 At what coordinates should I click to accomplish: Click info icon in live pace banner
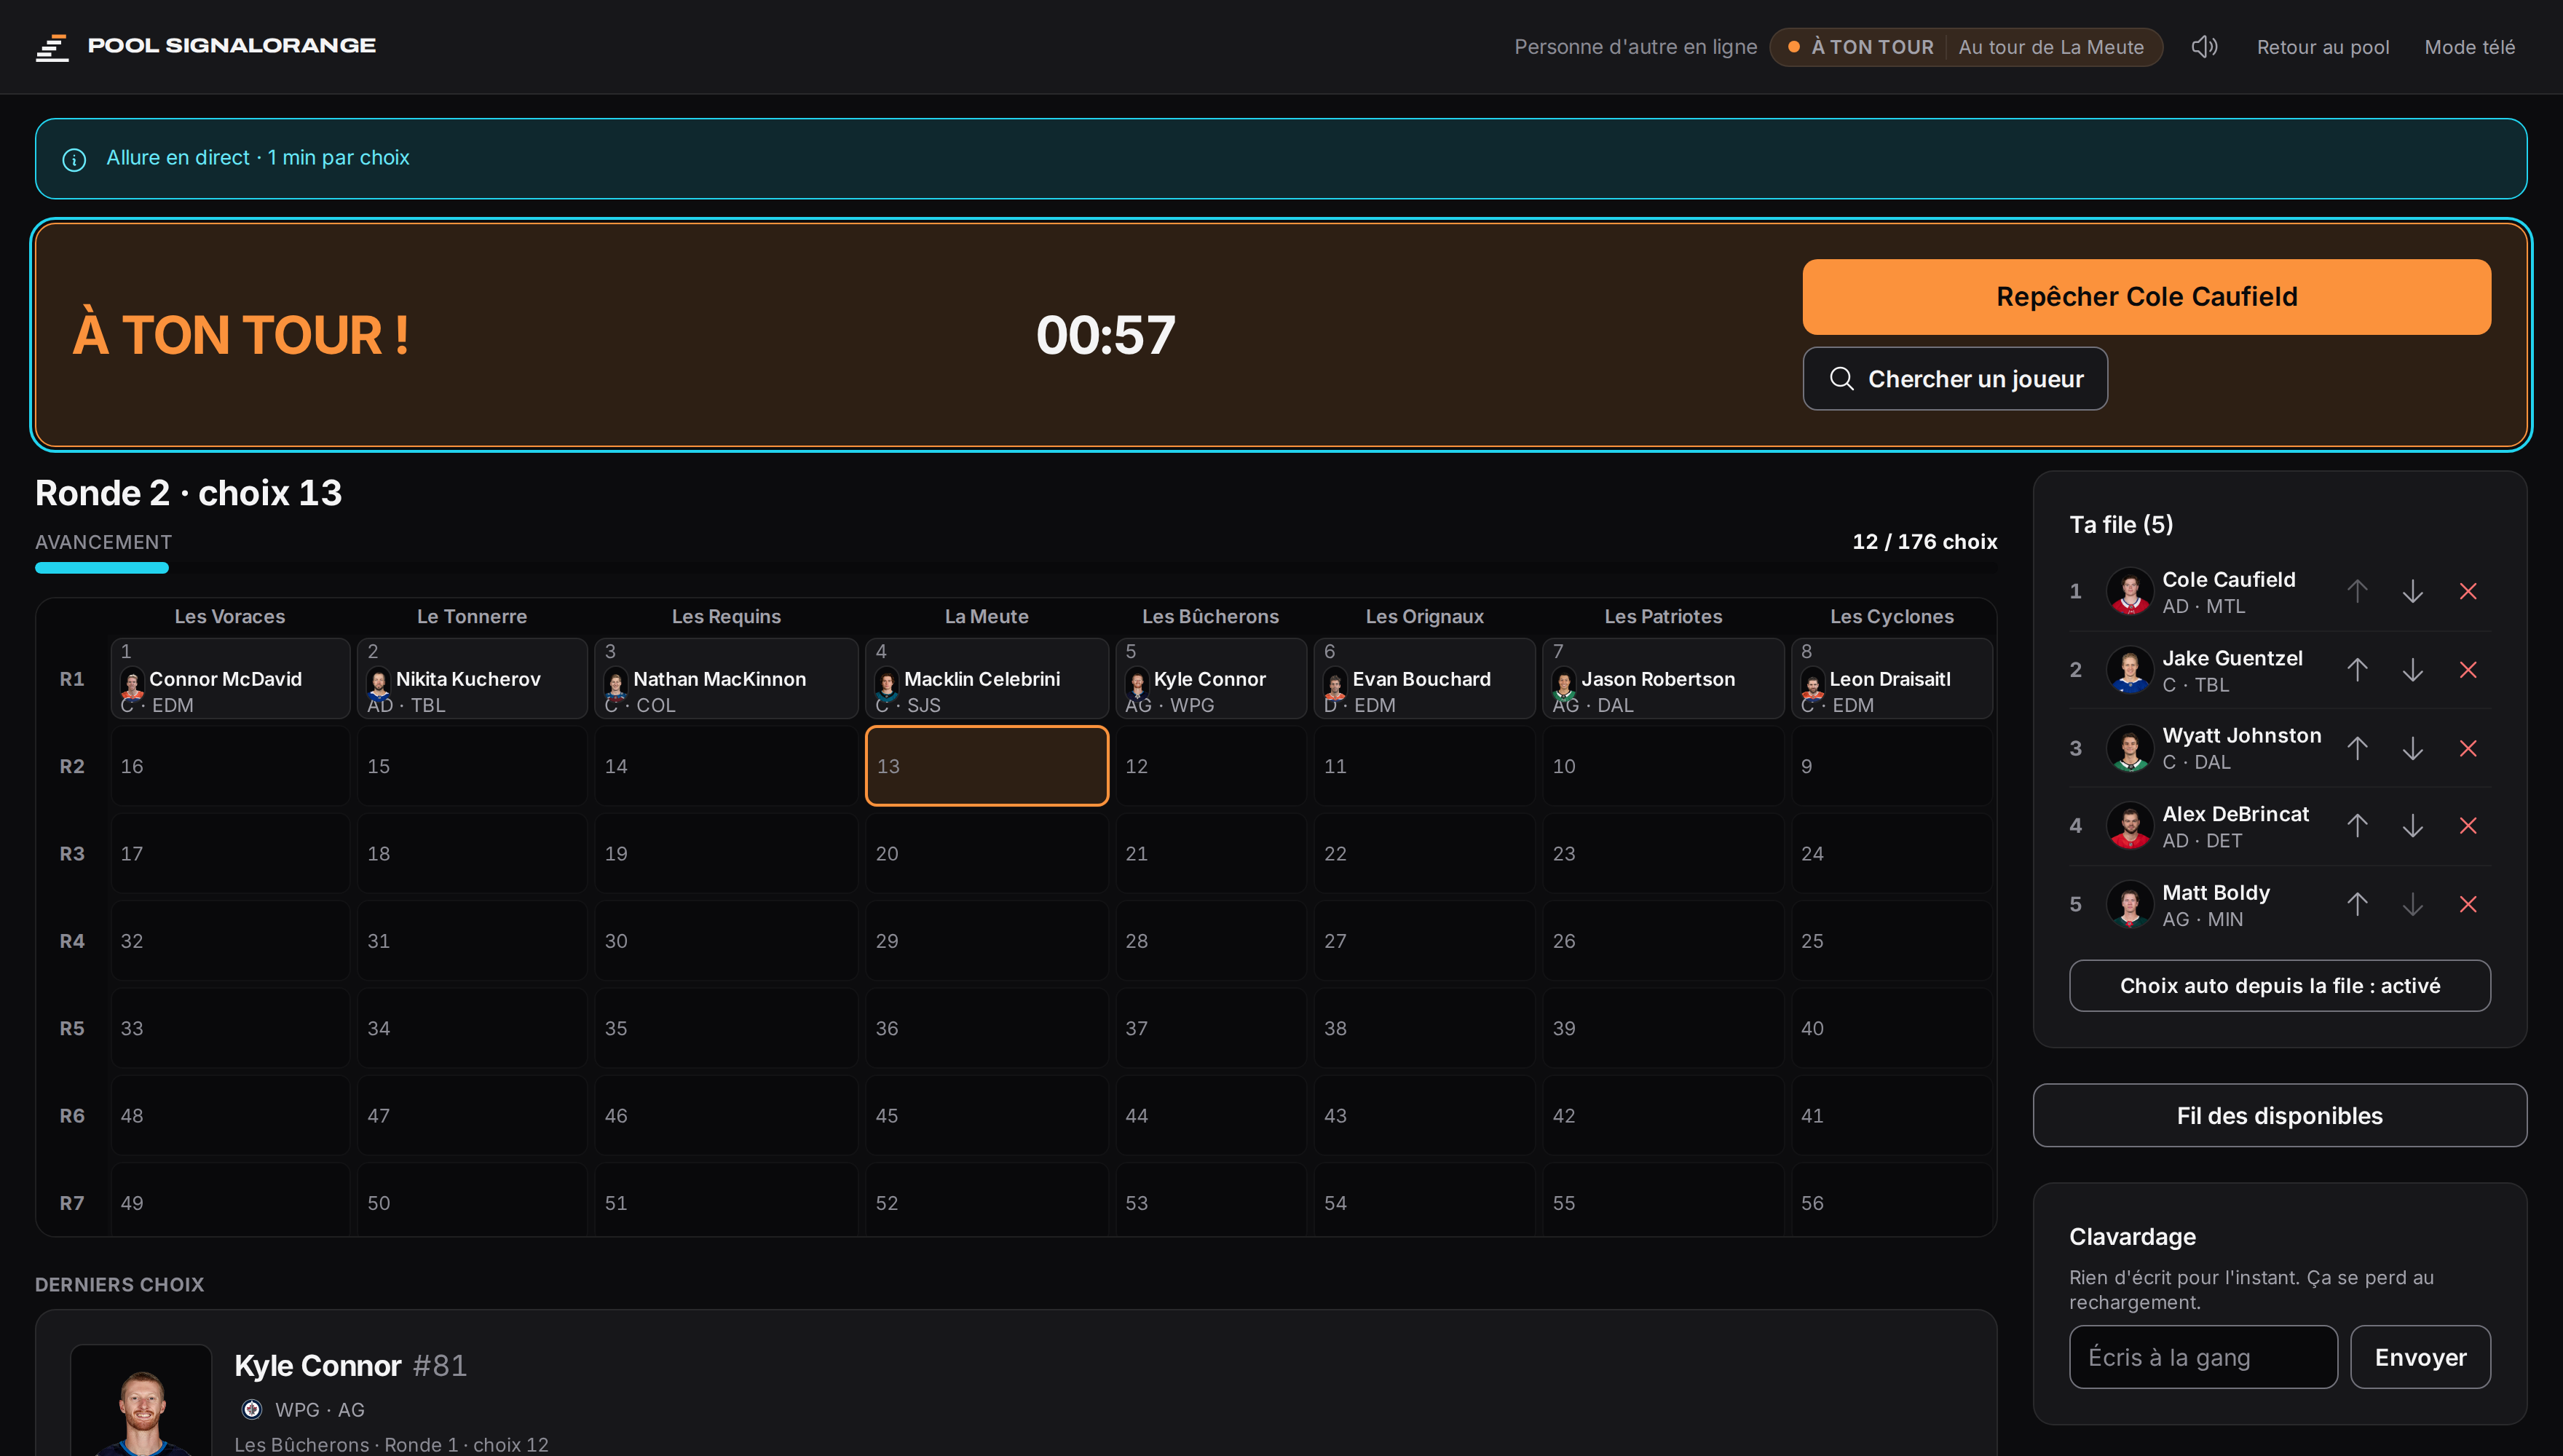click(x=74, y=159)
